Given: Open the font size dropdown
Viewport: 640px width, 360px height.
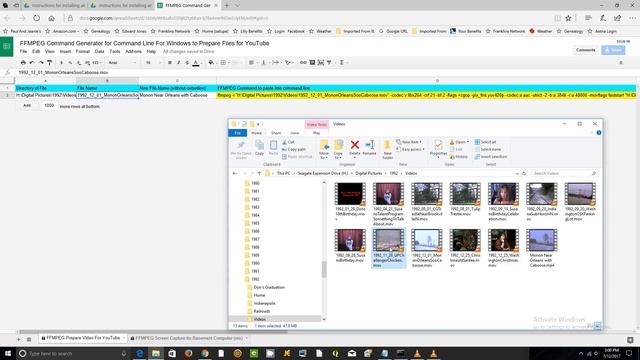Looking at the screenshot, I should click(153, 62).
